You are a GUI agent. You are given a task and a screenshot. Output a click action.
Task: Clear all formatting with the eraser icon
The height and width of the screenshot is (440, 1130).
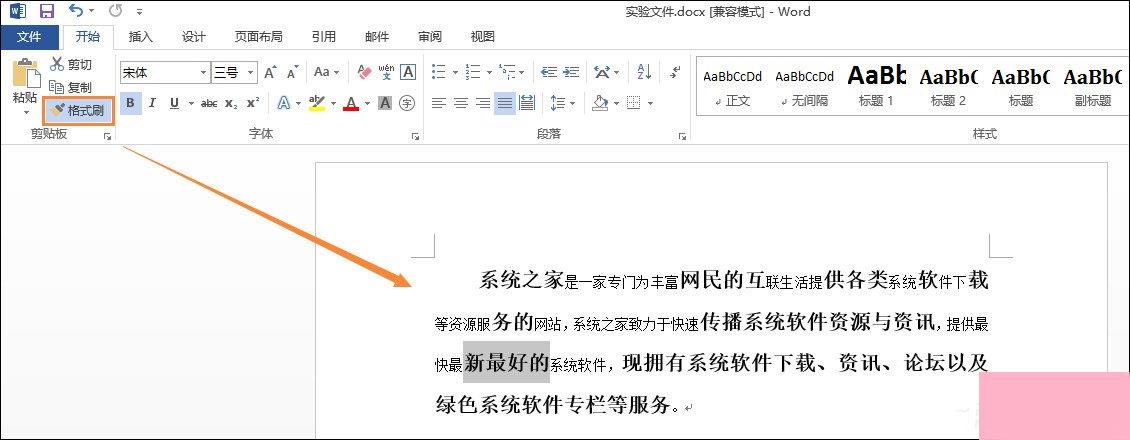[x=364, y=72]
